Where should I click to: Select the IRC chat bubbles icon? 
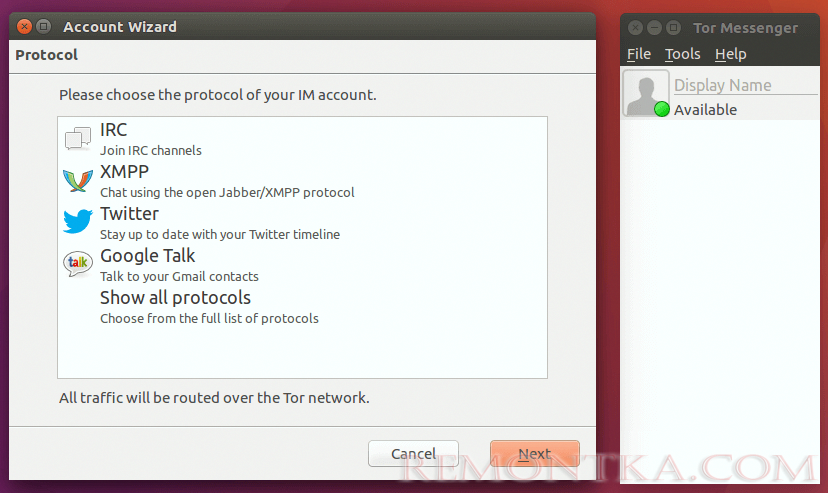click(78, 139)
